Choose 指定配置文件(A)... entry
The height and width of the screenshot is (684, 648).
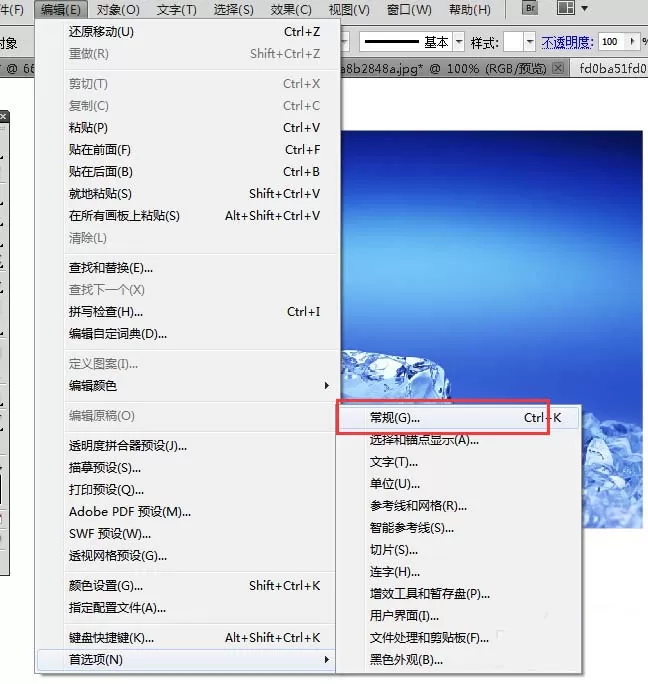click(x=188, y=608)
